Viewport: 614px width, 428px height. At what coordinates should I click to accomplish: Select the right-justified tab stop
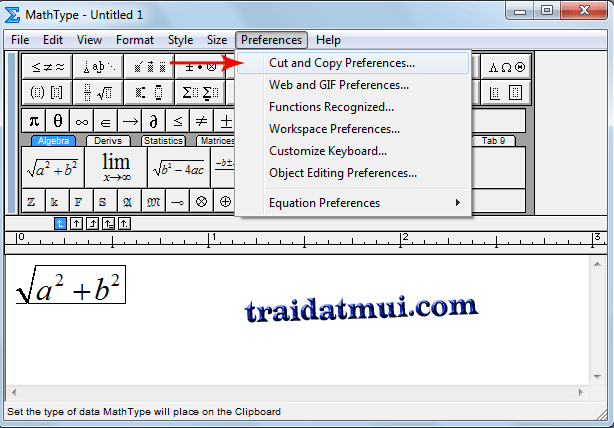coord(92,224)
